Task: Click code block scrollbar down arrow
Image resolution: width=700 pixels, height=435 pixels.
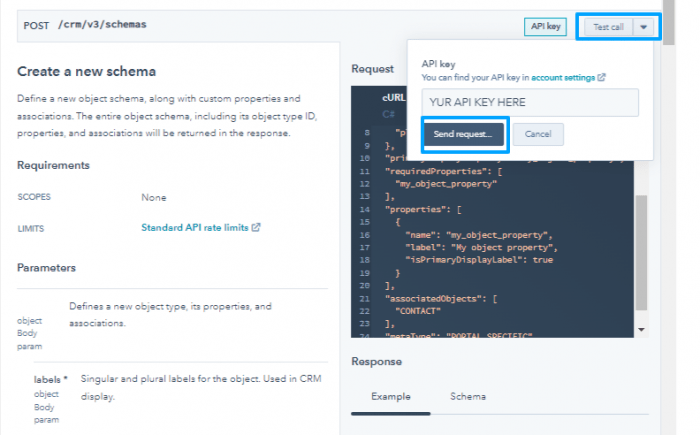Action: [642, 330]
